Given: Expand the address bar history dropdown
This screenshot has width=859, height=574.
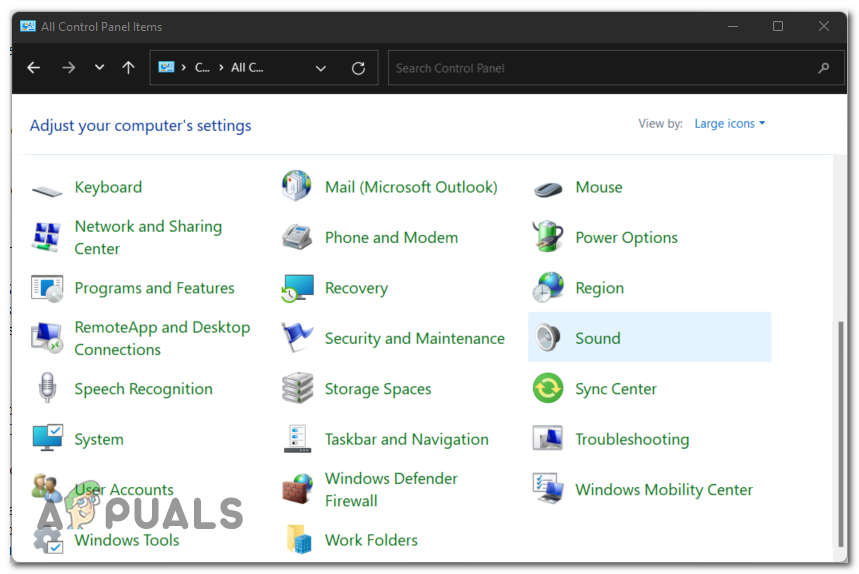Looking at the screenshot, I should (x=321, y=68).
